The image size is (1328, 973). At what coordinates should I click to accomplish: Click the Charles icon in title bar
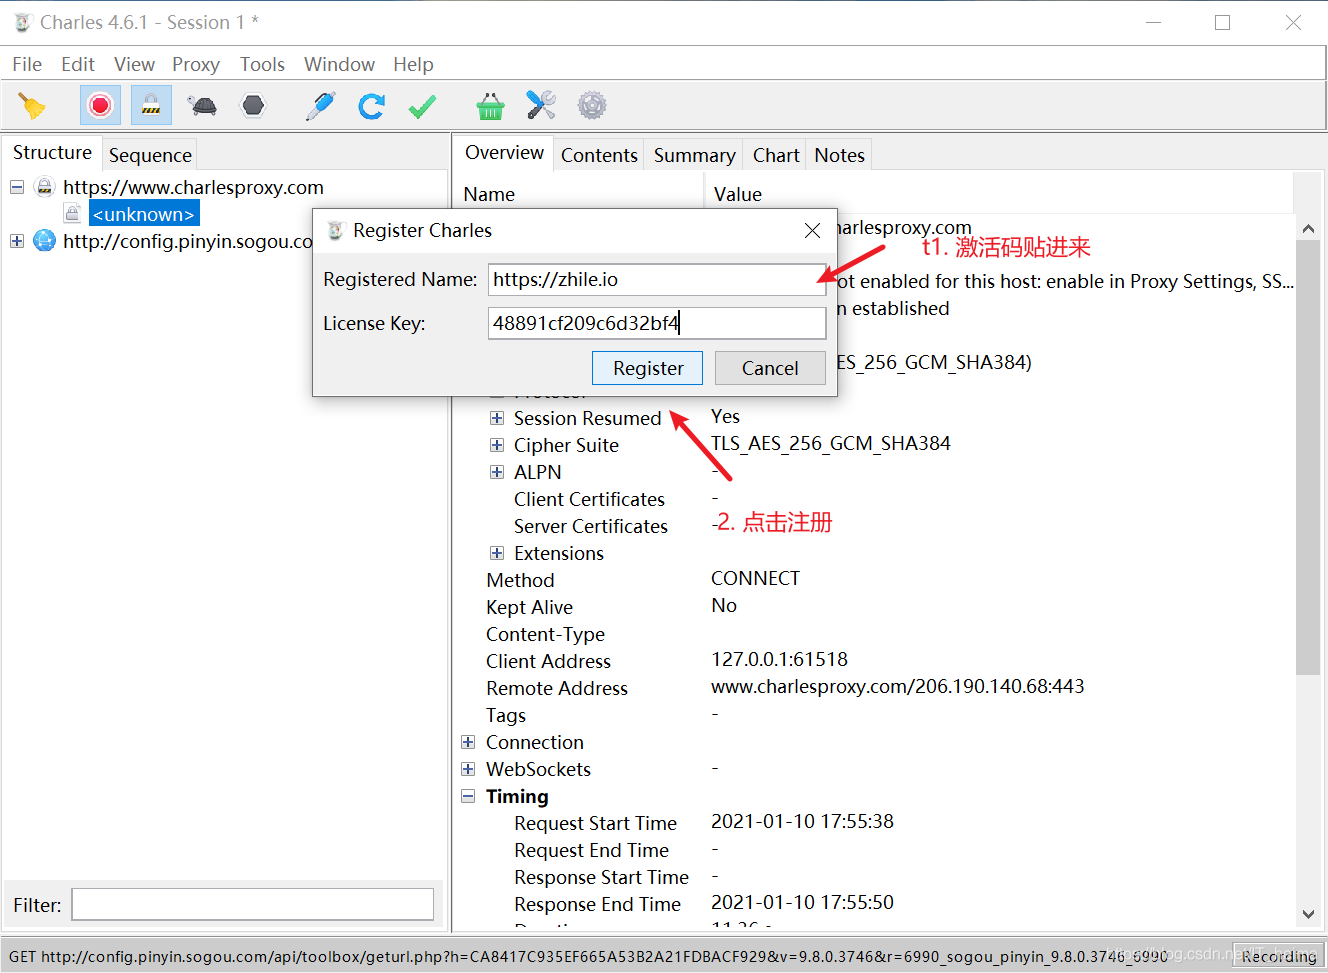22,22
